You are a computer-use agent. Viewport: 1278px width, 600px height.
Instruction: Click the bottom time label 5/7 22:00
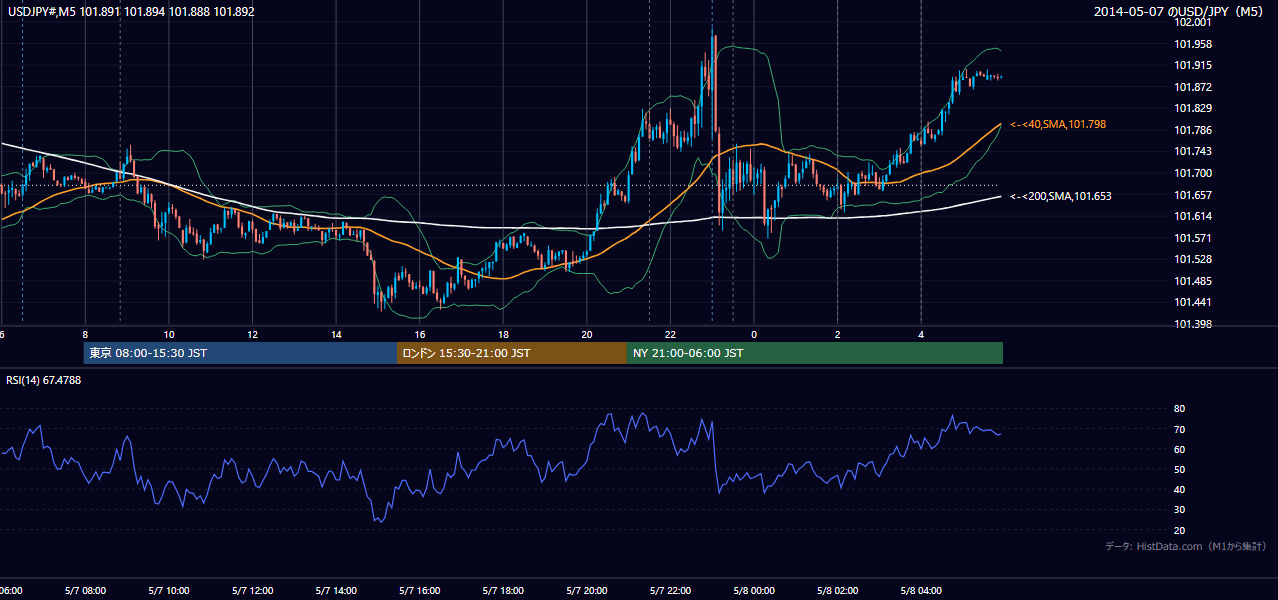670,591
